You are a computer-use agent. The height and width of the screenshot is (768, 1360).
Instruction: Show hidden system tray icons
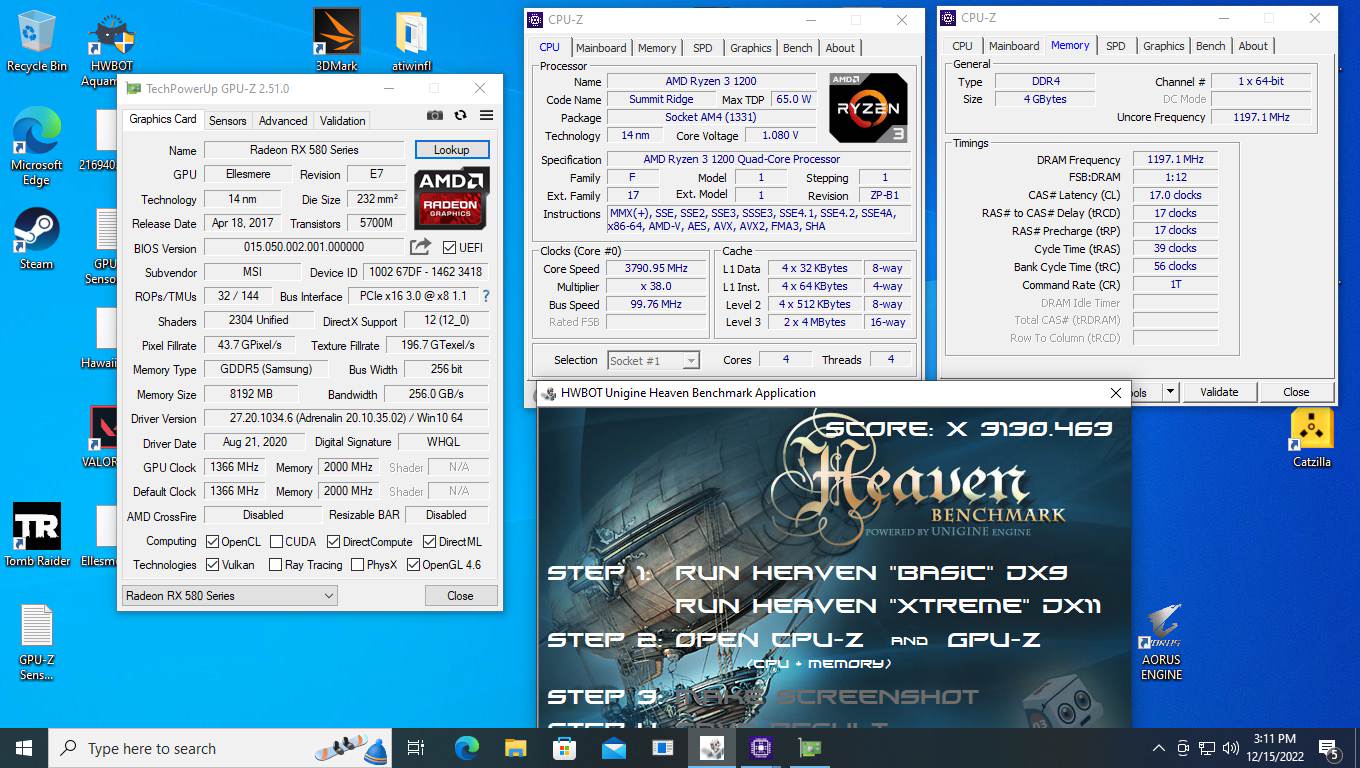click(1159, 748)
